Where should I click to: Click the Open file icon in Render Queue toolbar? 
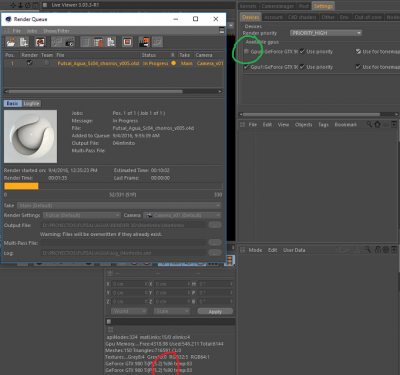(x=11, y=42)
